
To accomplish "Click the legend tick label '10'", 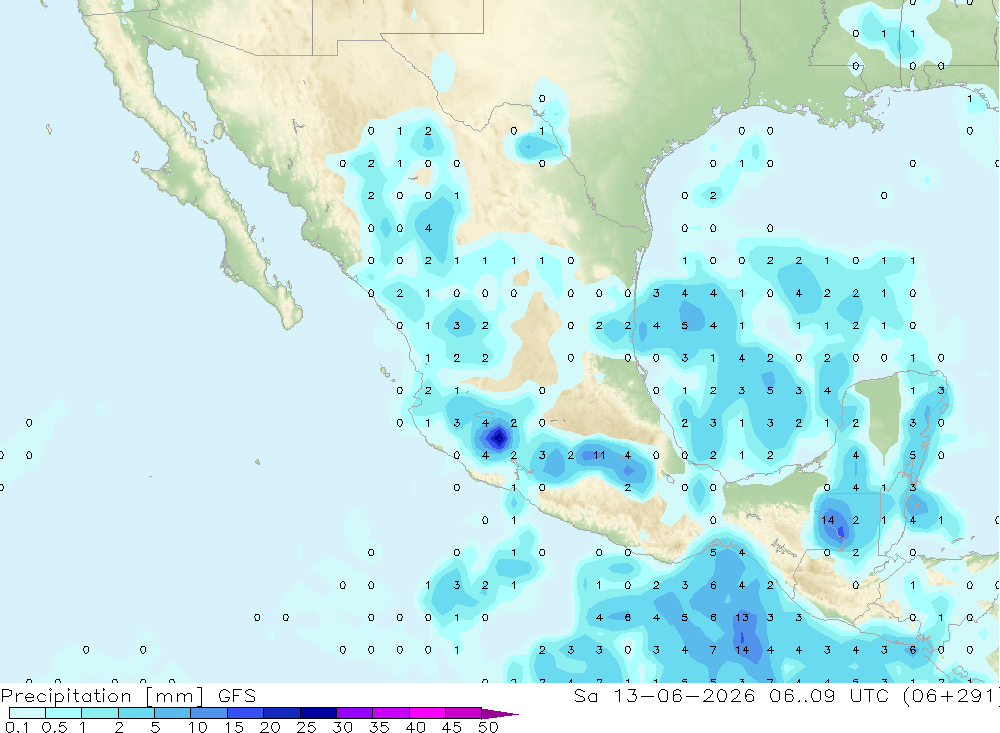I will 198,727.
